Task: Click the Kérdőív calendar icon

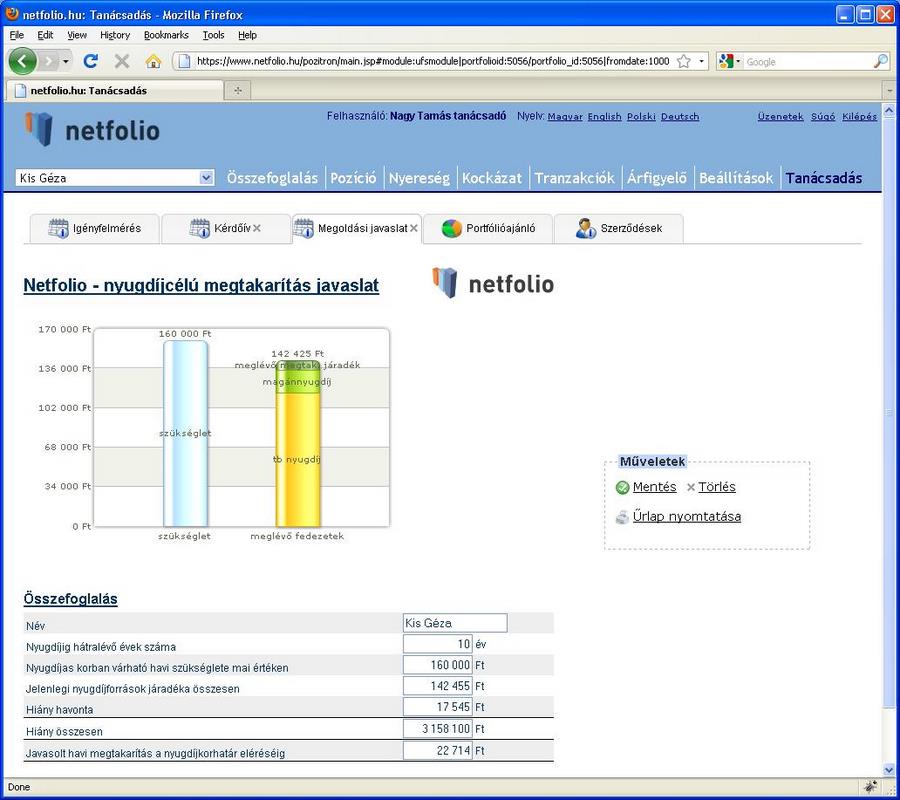Action: coord(199,228)
